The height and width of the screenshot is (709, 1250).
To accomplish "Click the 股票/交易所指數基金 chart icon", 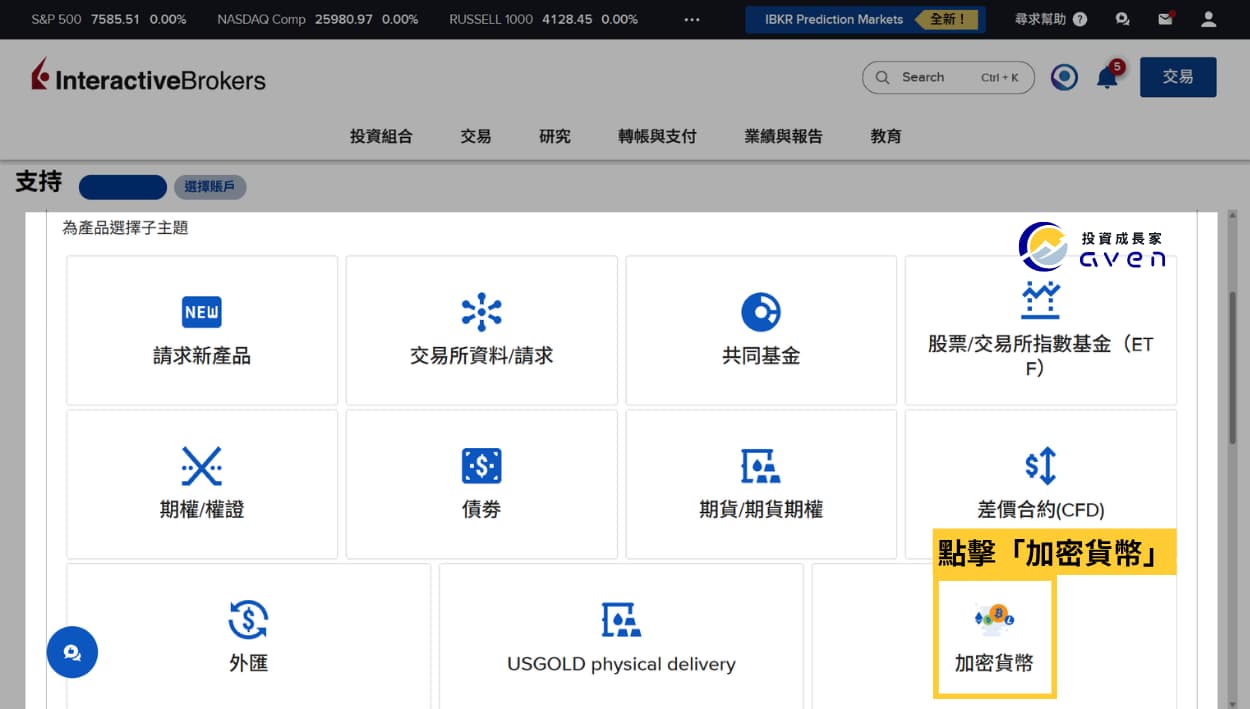I will [x=1040, y=300].
